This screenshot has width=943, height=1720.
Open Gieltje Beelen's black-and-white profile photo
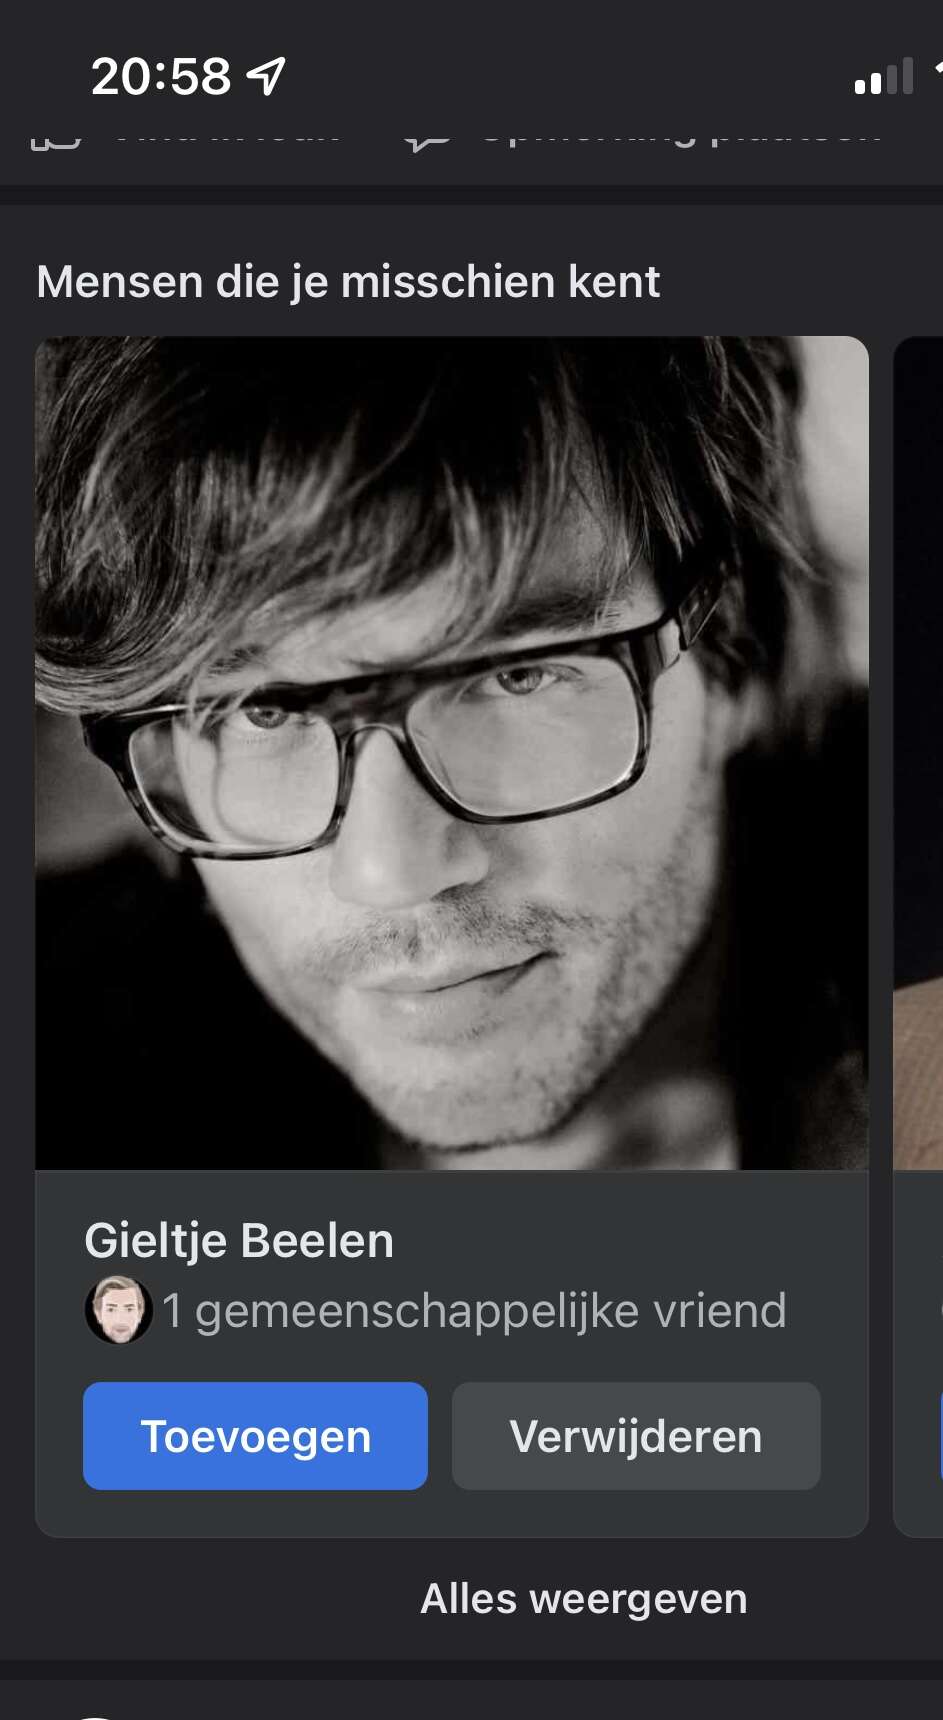pos(452,753)
